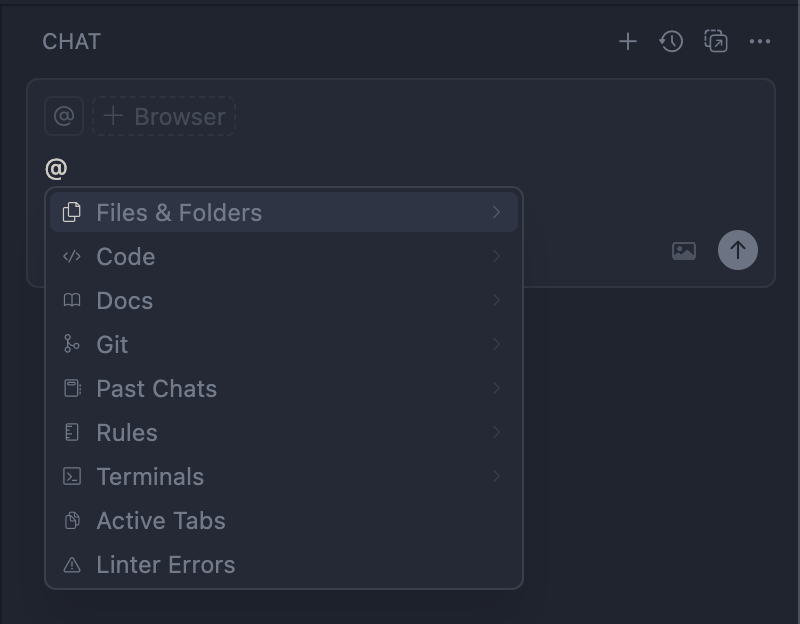The height and width of the screenshot is (624, 800).
Task: Open the three-dots more options menu
Action: (x=760, y=41)
